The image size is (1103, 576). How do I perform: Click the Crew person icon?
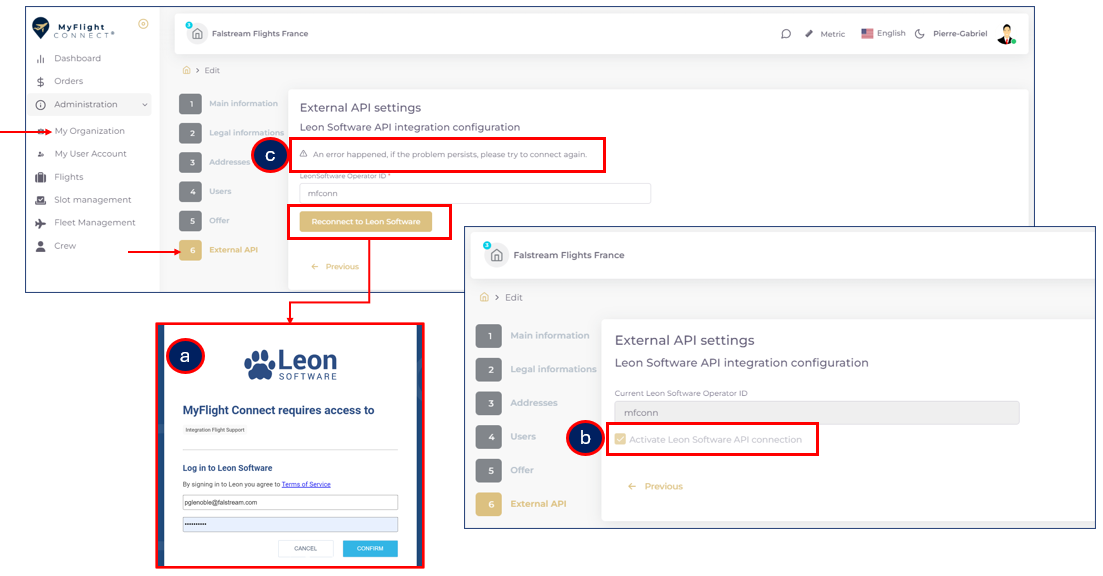[41, 246]
